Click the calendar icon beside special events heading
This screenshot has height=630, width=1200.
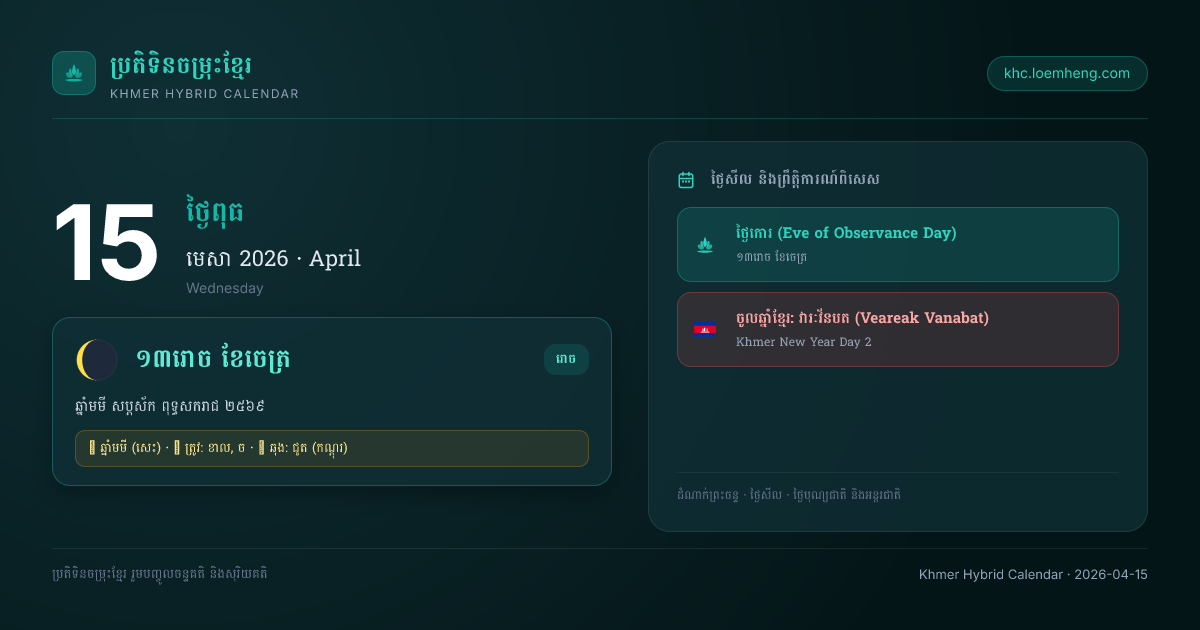(x=686, y=180)
